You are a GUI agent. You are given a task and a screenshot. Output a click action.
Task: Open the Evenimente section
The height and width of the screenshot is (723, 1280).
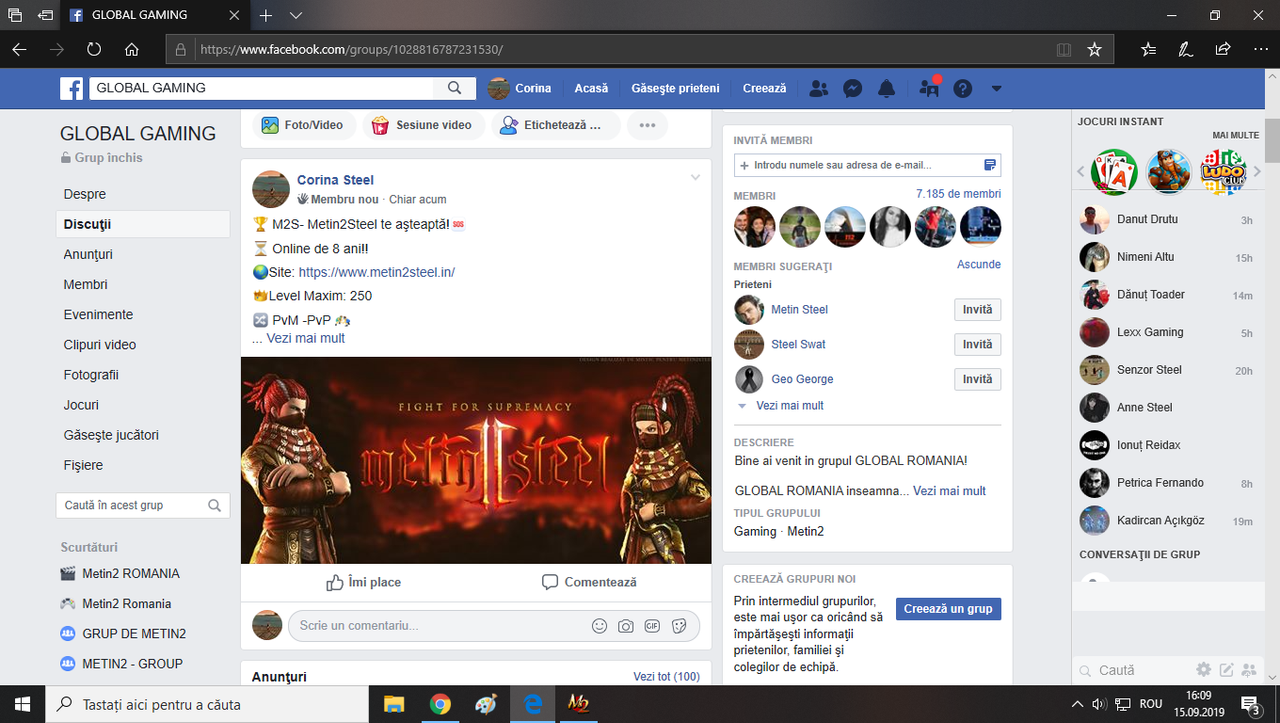coord(98,314)
